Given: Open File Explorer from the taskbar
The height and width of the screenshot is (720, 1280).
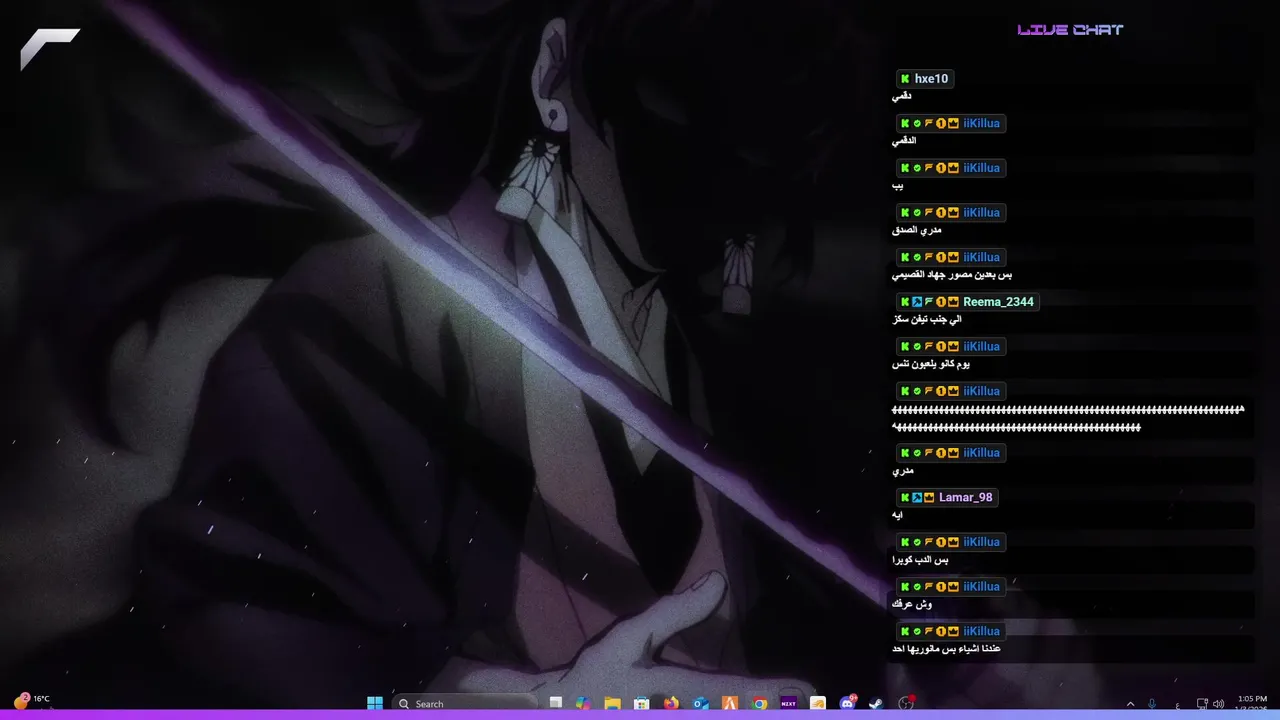Looking at the screenshot, I should 612,703.
